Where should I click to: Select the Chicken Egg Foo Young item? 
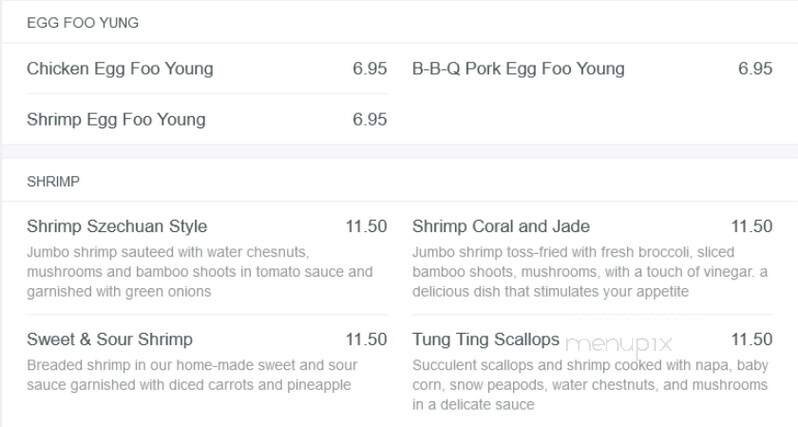tap(120, 69)
